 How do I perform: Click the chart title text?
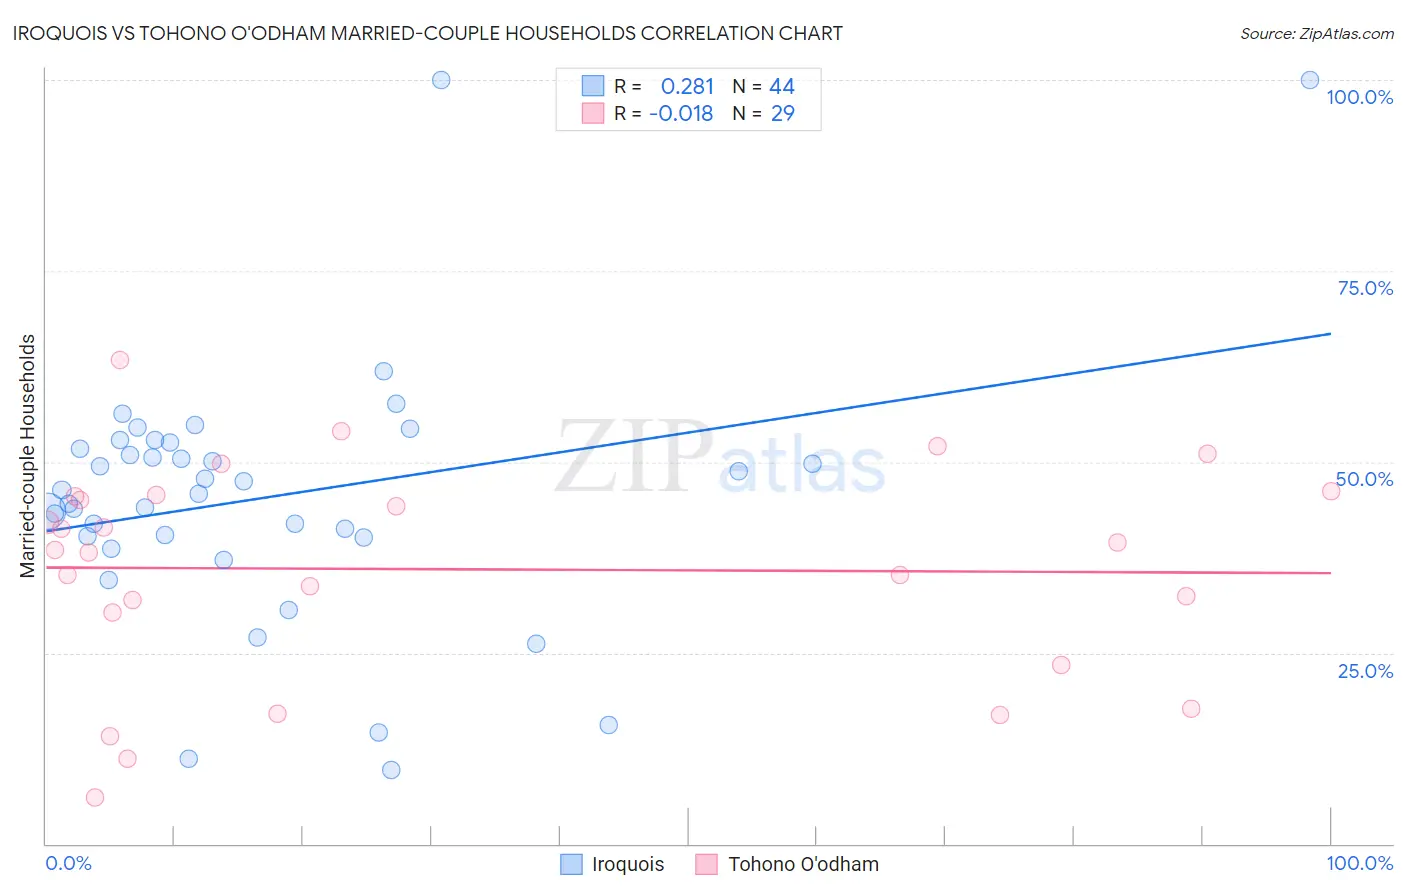(x=428, y=33)
